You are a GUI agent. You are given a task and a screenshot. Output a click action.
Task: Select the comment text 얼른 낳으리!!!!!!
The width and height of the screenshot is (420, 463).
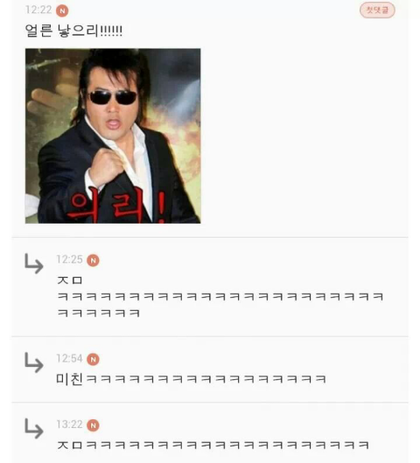pos(74,31)
